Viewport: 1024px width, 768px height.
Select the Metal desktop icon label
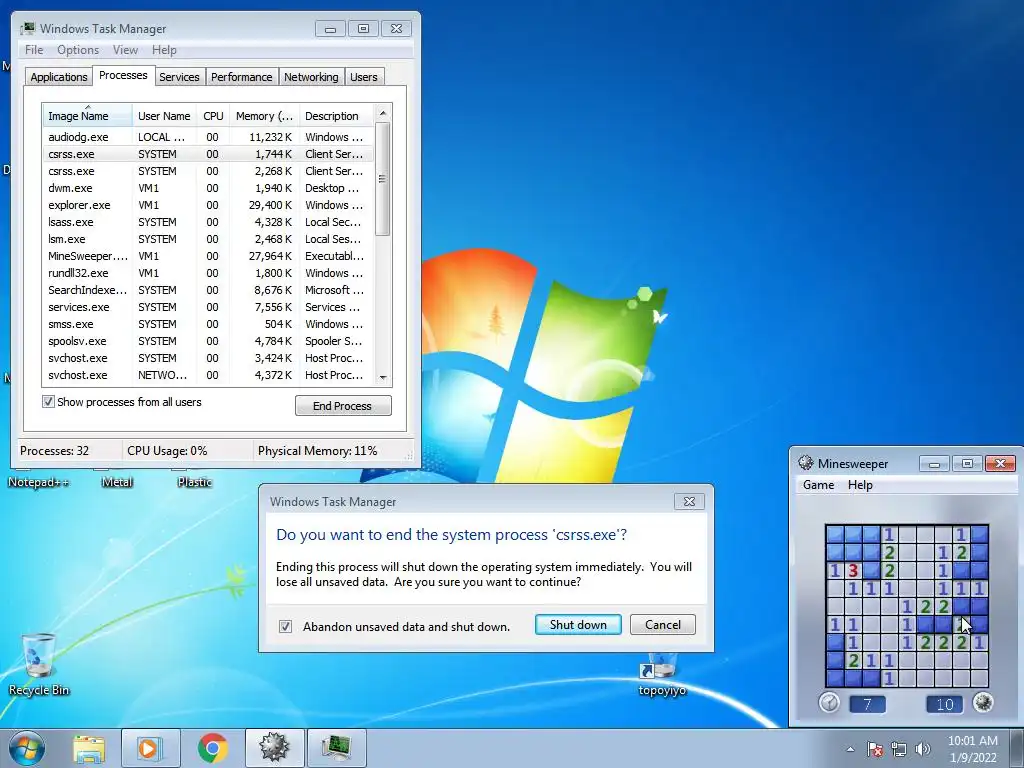pos(117,482)
